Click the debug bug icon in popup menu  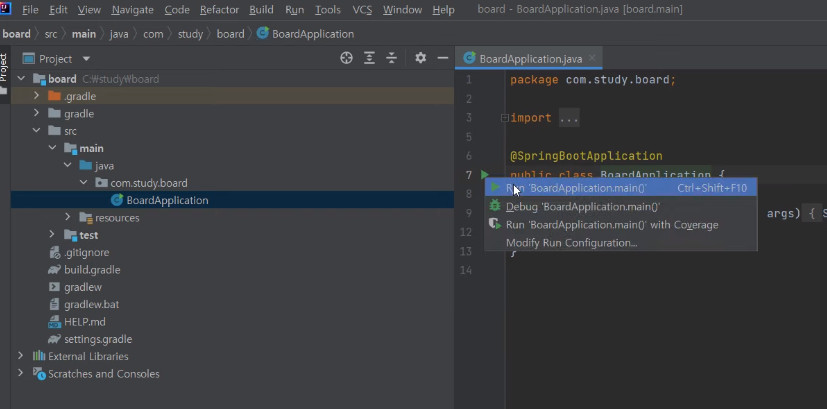coord(495,206)
